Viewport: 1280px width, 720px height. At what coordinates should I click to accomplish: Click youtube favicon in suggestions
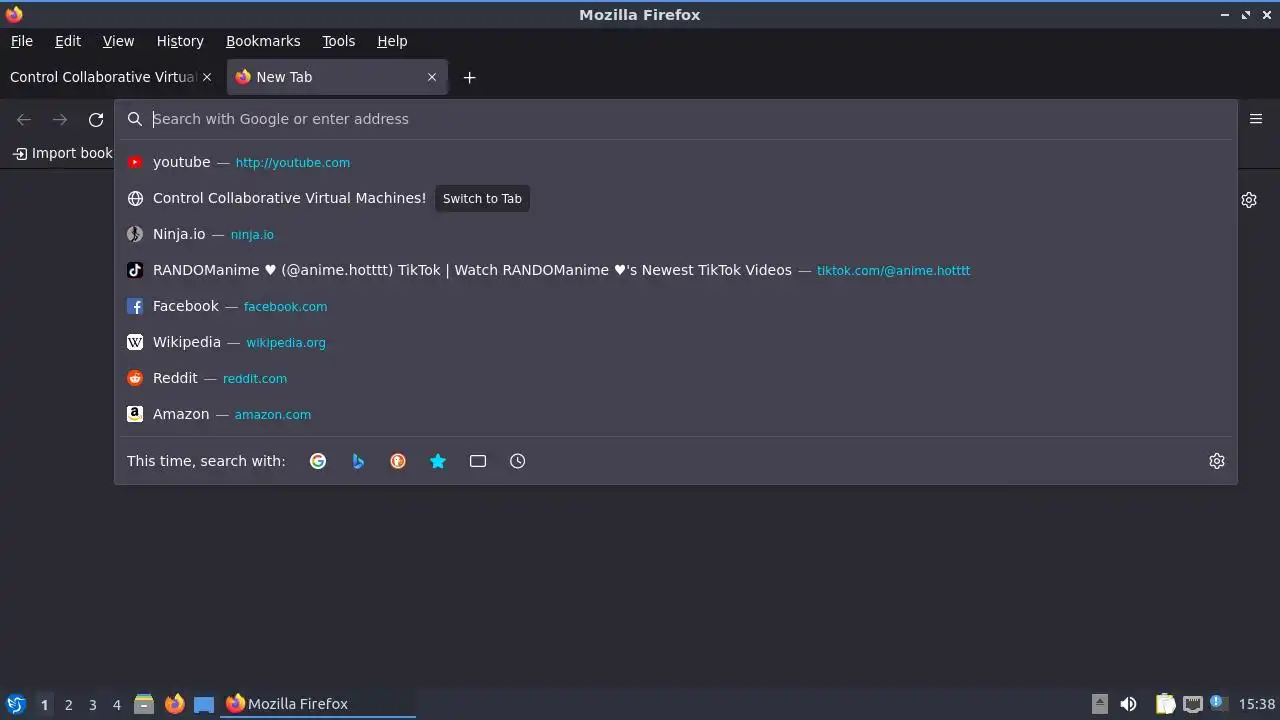click(135, 162)
